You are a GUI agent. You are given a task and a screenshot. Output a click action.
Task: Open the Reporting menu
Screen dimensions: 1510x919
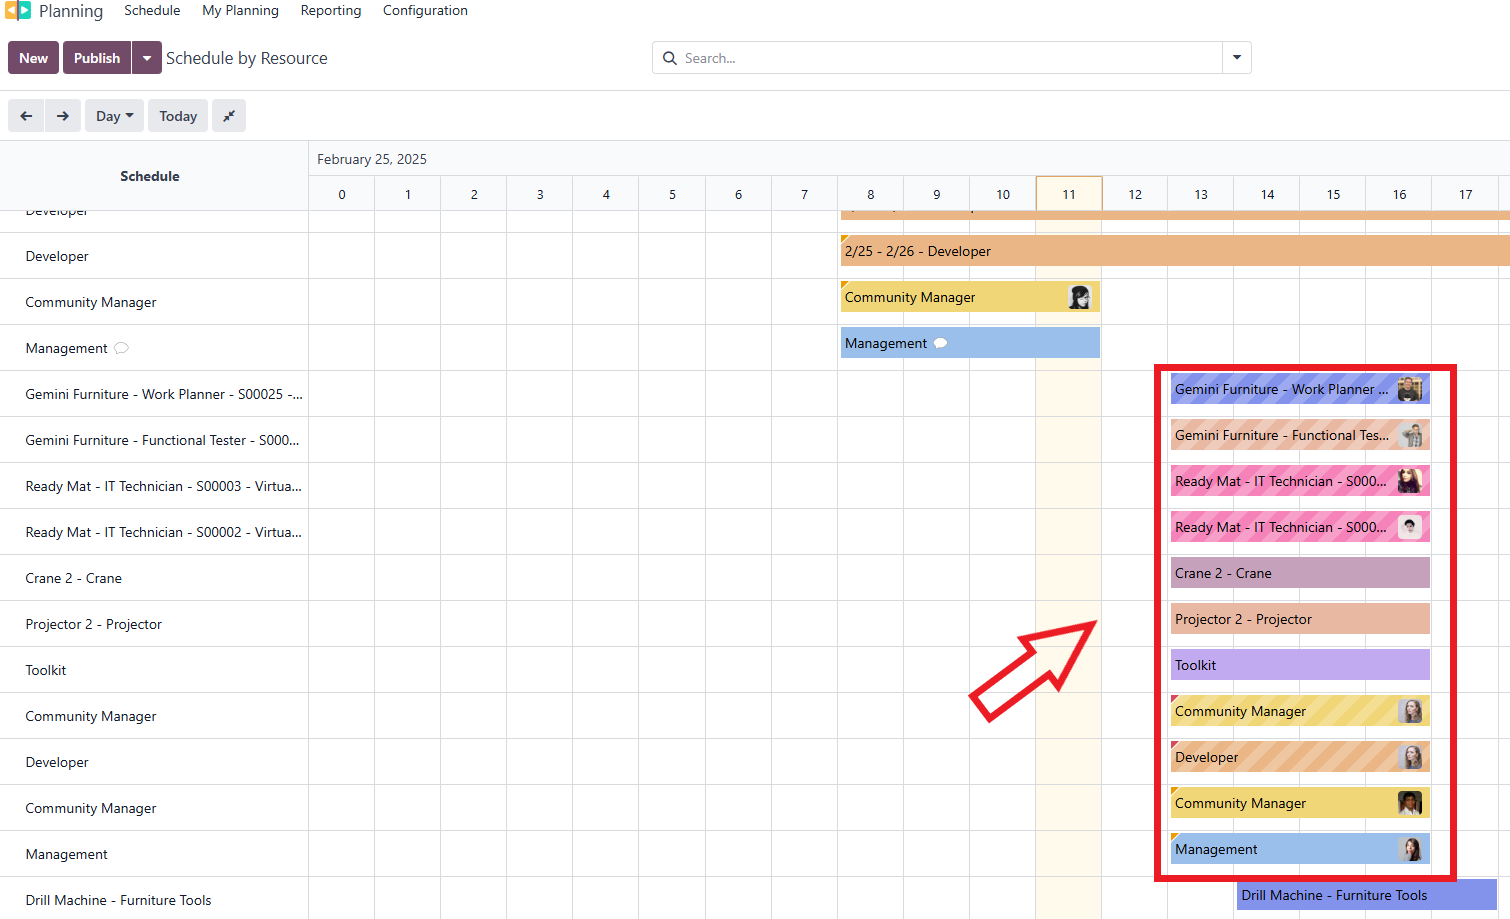pyautogui.click(x=330, y=11)
